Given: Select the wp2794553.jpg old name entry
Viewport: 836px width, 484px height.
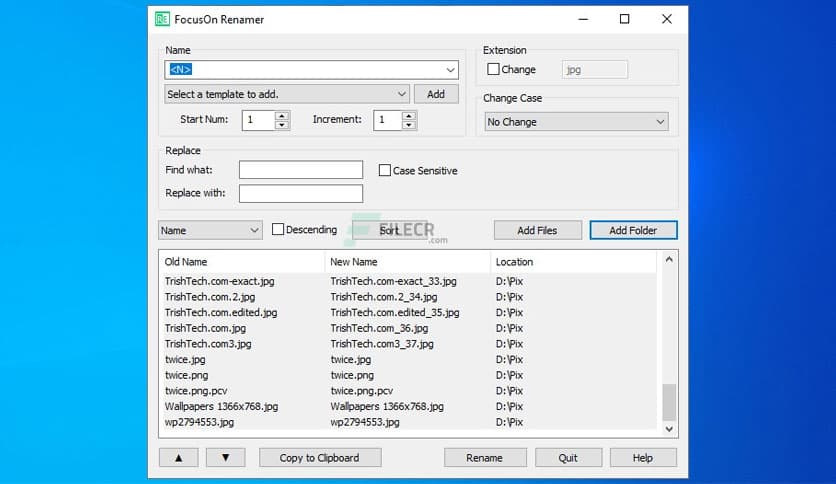Looking at the screenshot, I should point(199,422).
